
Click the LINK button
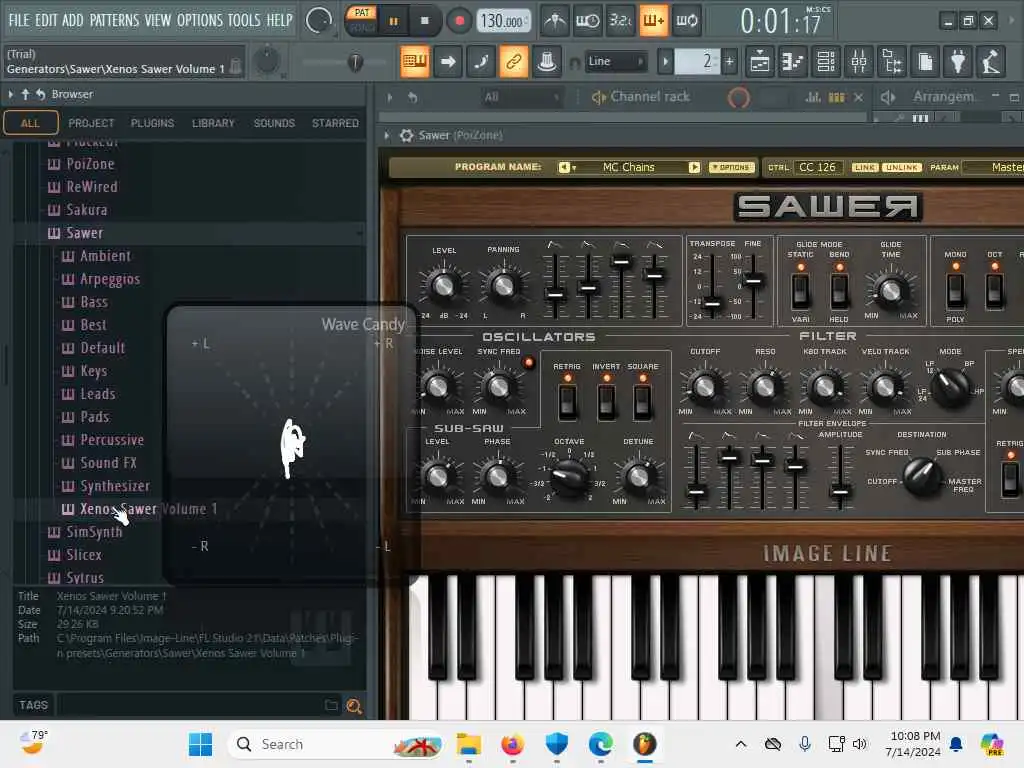[864, 167]
